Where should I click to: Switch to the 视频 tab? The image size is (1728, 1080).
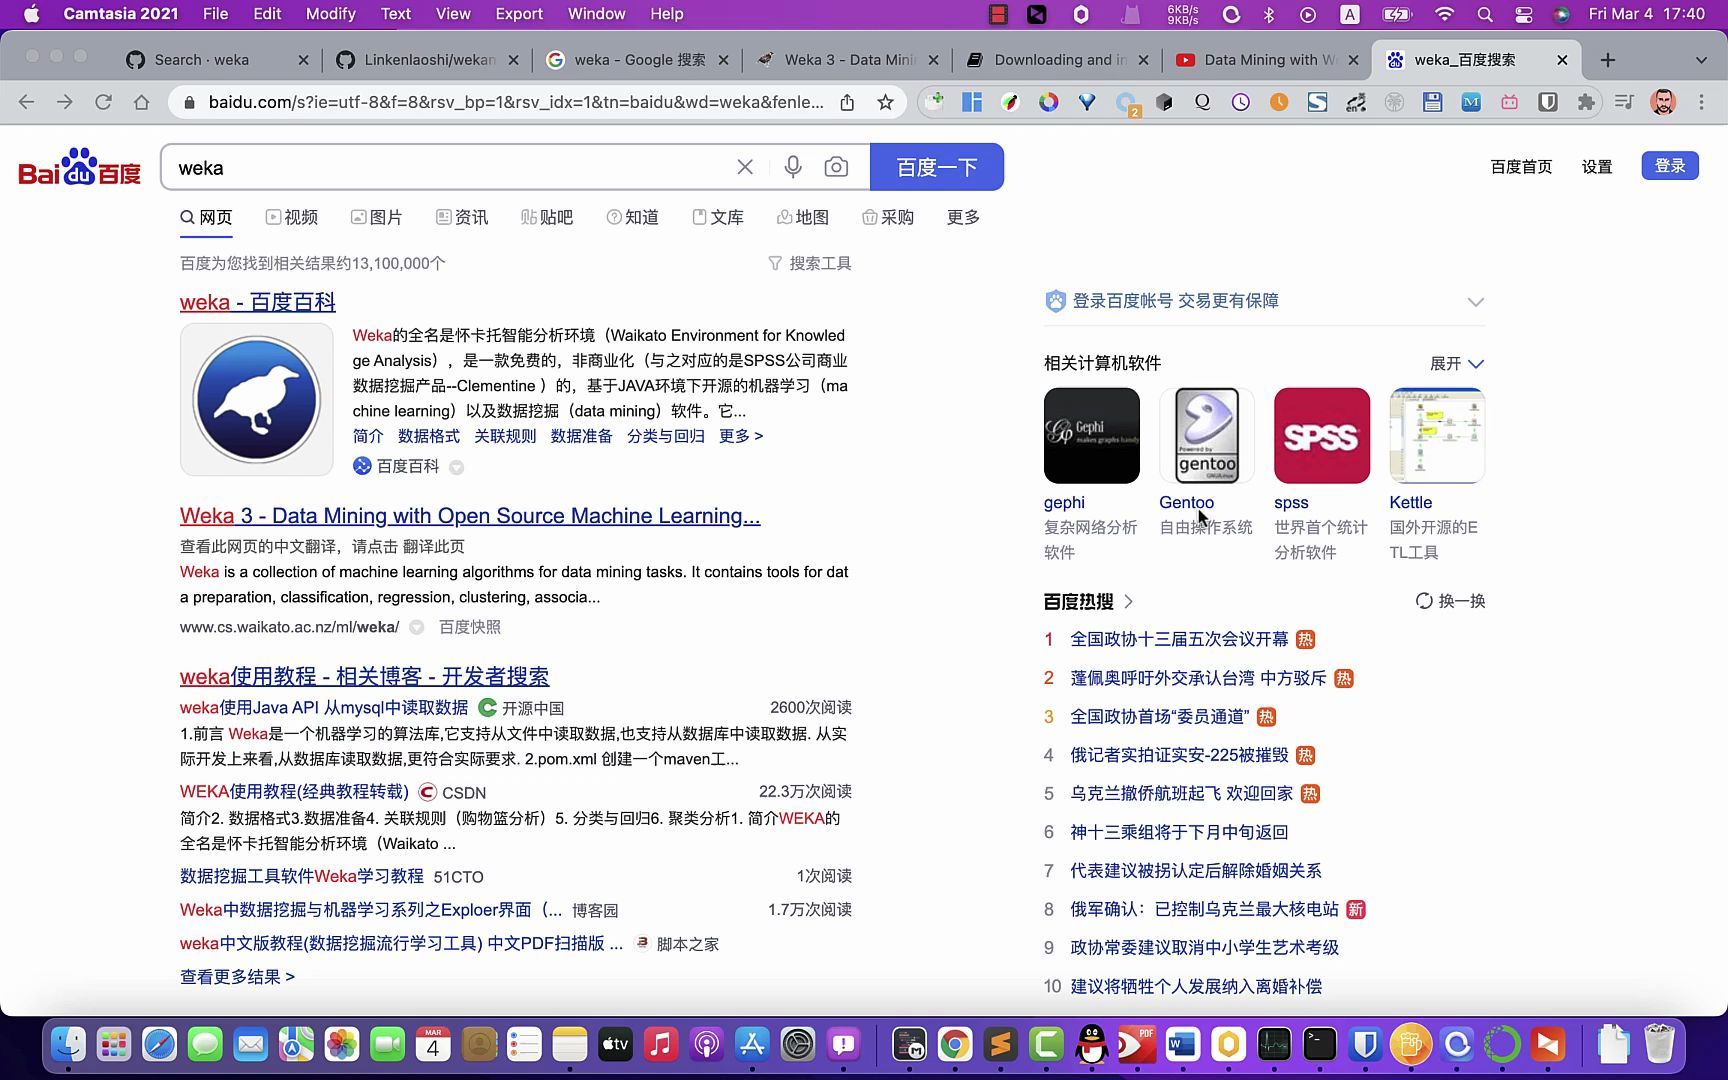tap(292, 217)
